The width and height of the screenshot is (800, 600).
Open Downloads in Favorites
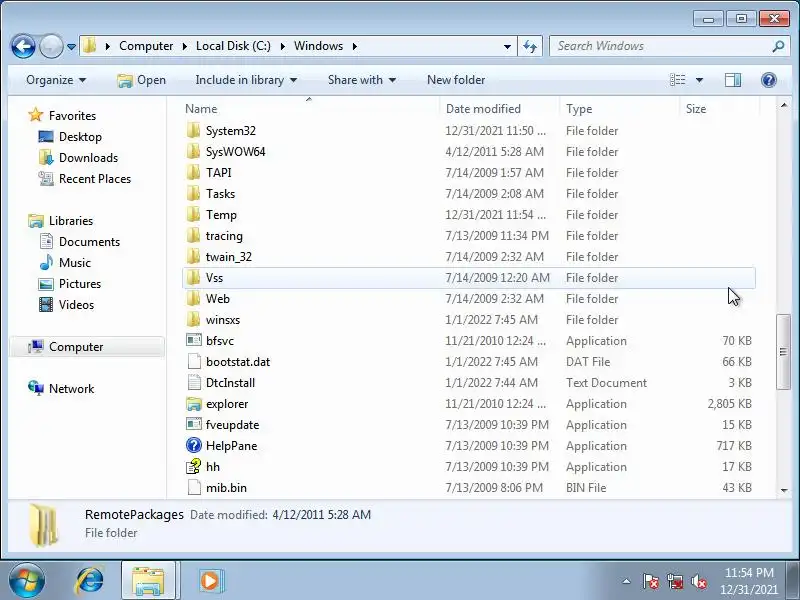[x=88, y=158]
